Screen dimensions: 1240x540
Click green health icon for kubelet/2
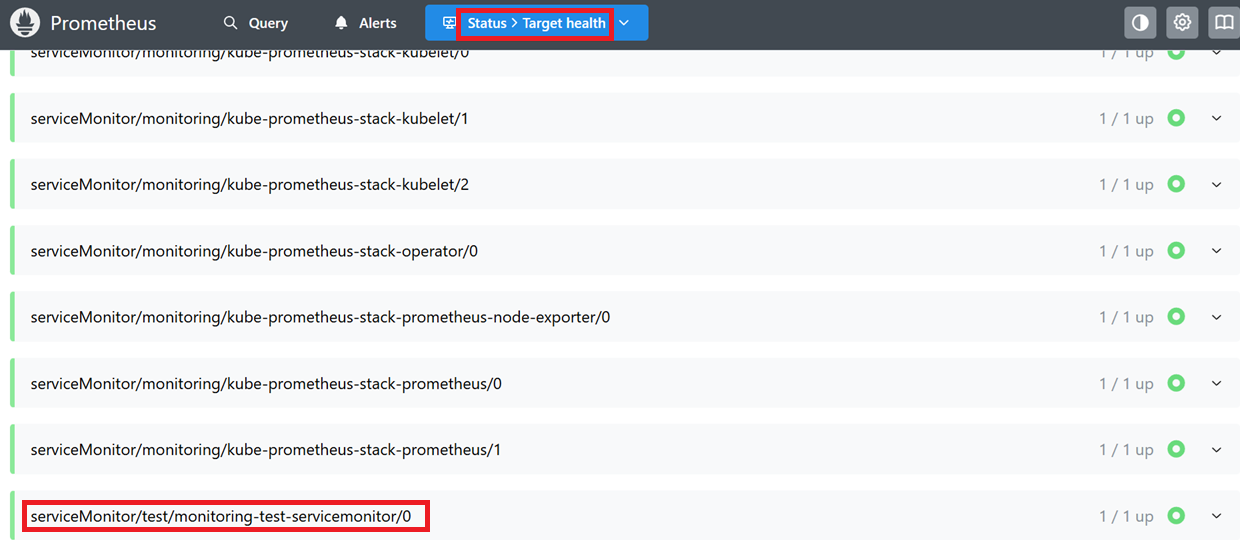point(1176,184)
